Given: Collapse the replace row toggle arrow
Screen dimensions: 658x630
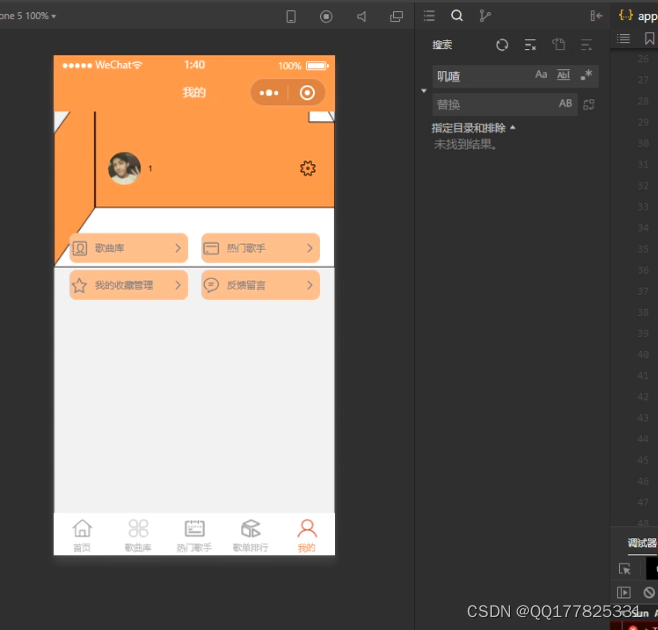Looking at the screenshot, I should point(424,91).
